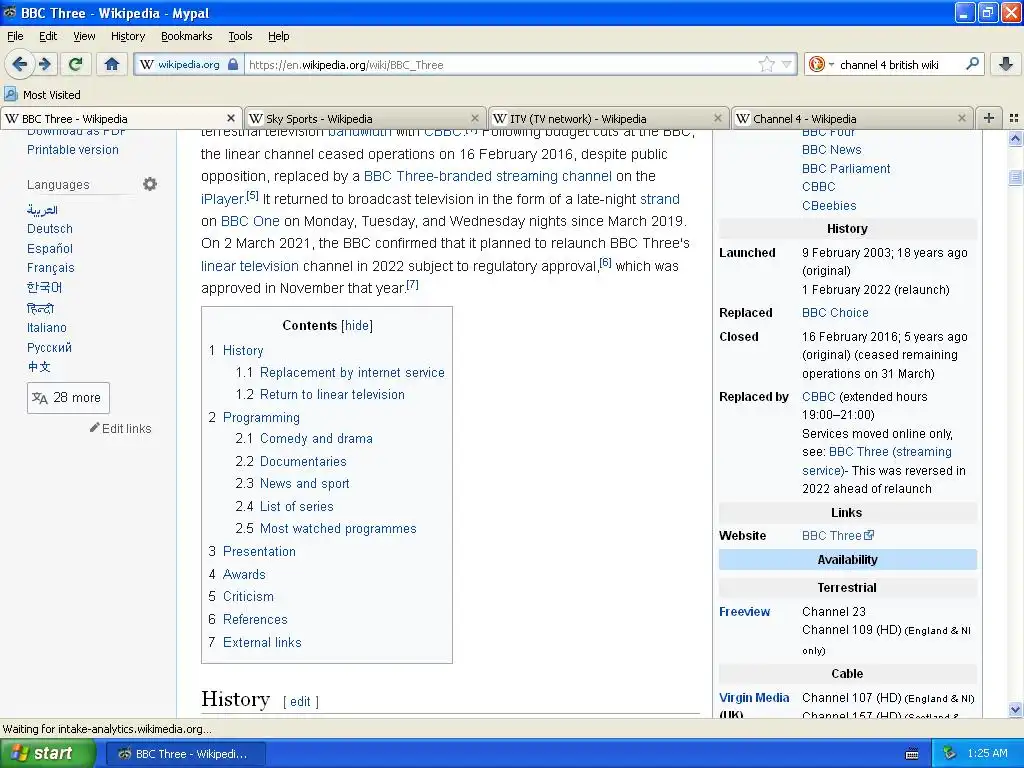Viewport: 1024px width, 768px height.
Task: Follow the iPlayer link in article
Action: pyautogui.click(x=222, y=199)
